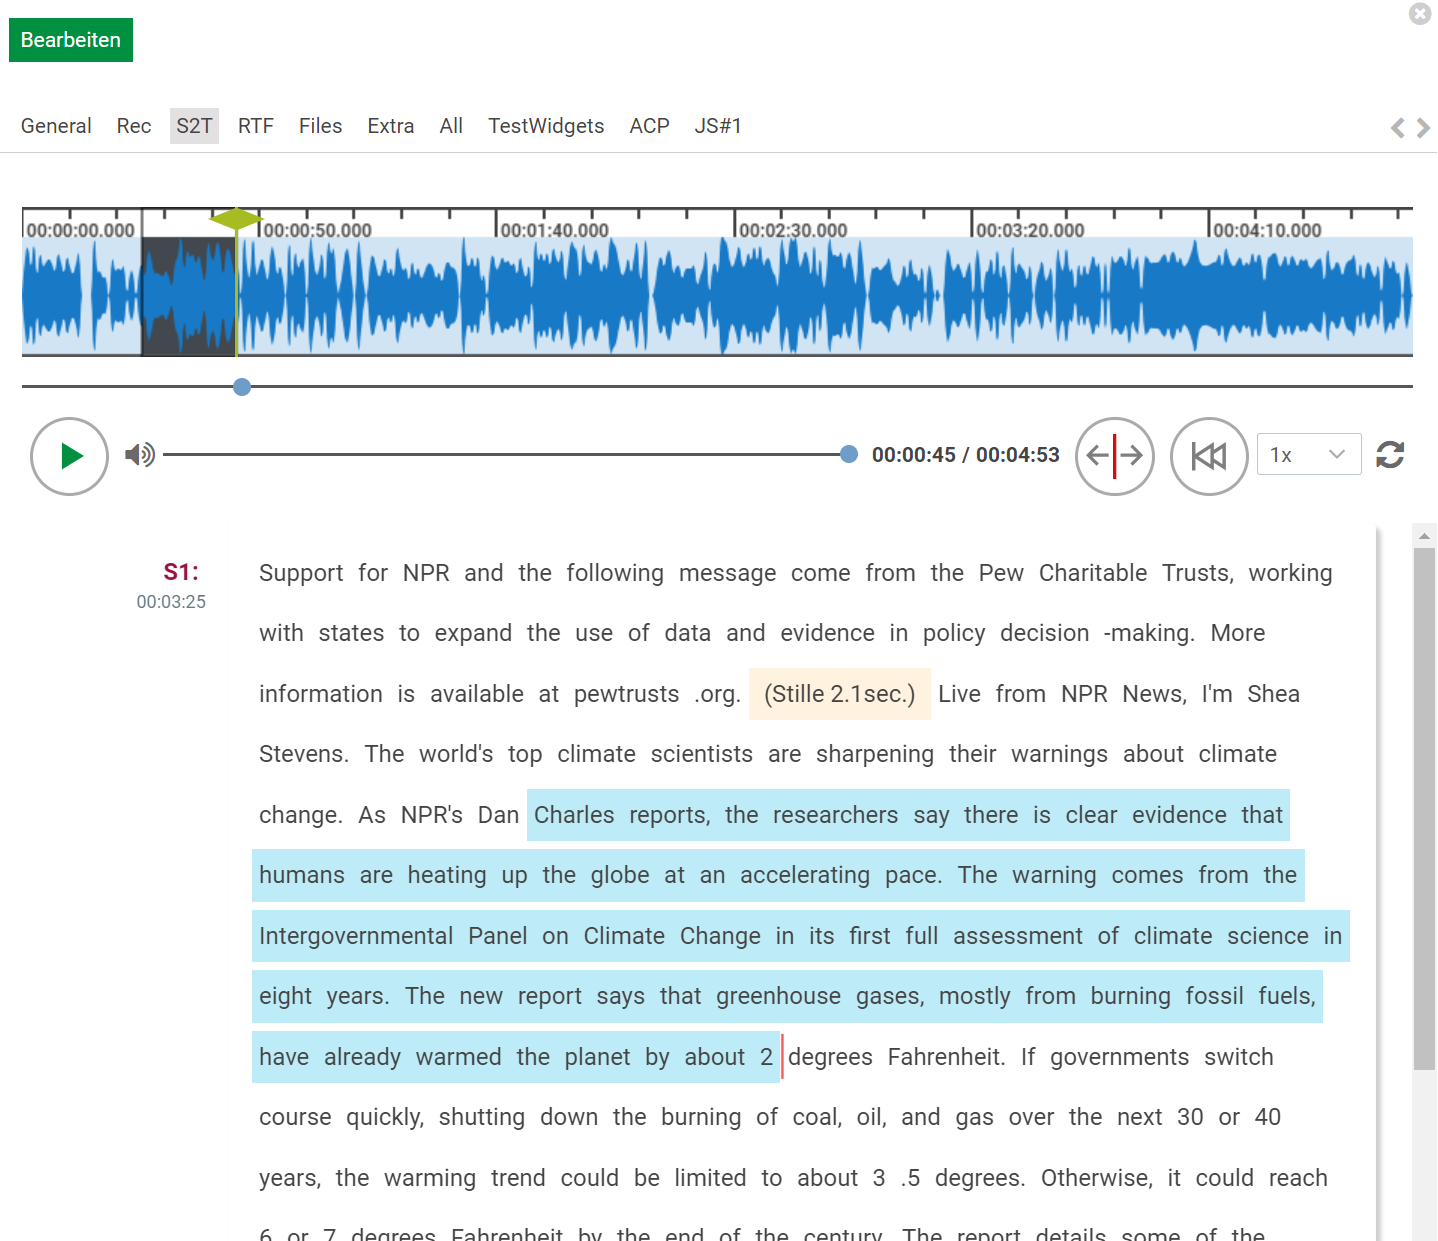Click the transcript scrollbar up arrow
The height and width of the screenshot is (1241, 1438).
click(x=1424, y=537)
